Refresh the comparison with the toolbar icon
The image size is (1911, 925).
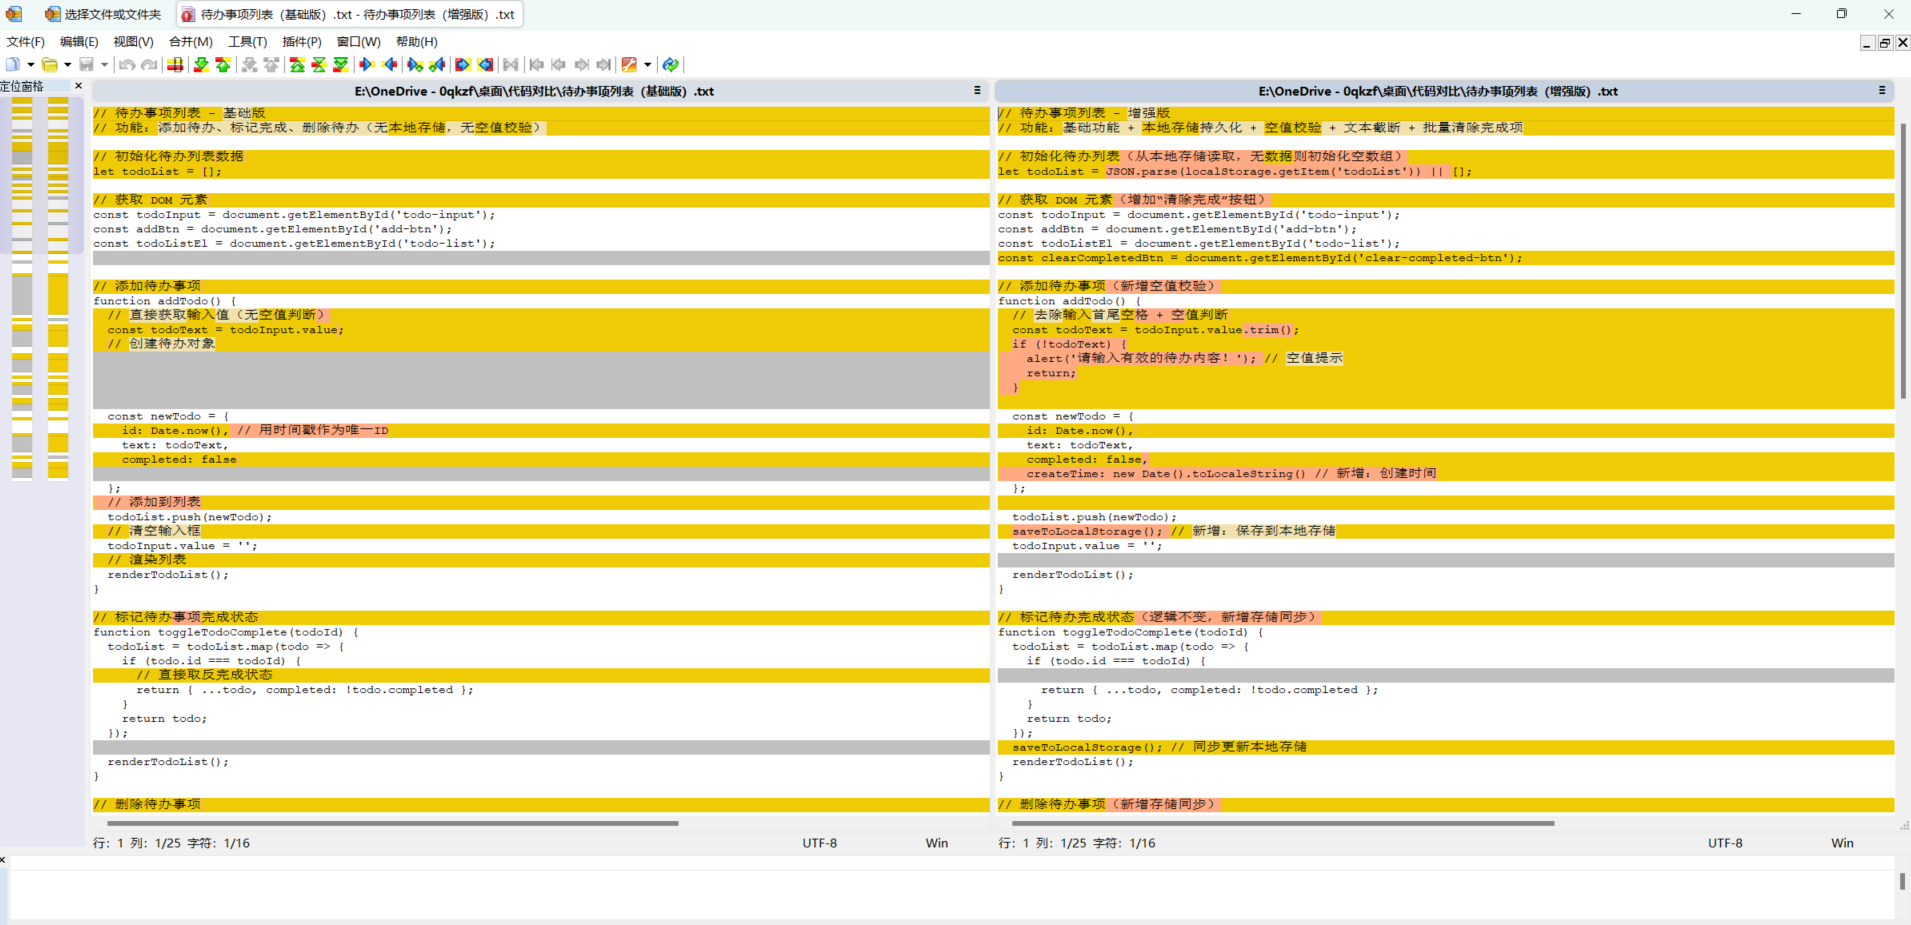coord(671,65)
